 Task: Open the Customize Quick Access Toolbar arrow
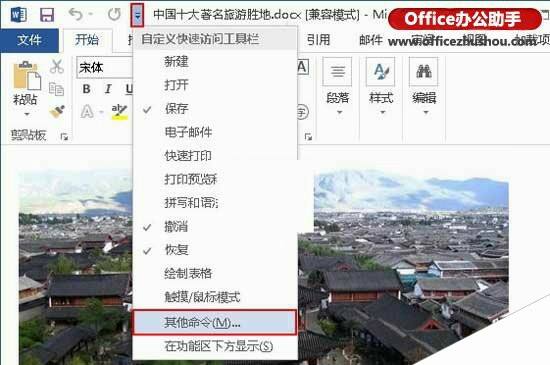[x=138, y=15]
